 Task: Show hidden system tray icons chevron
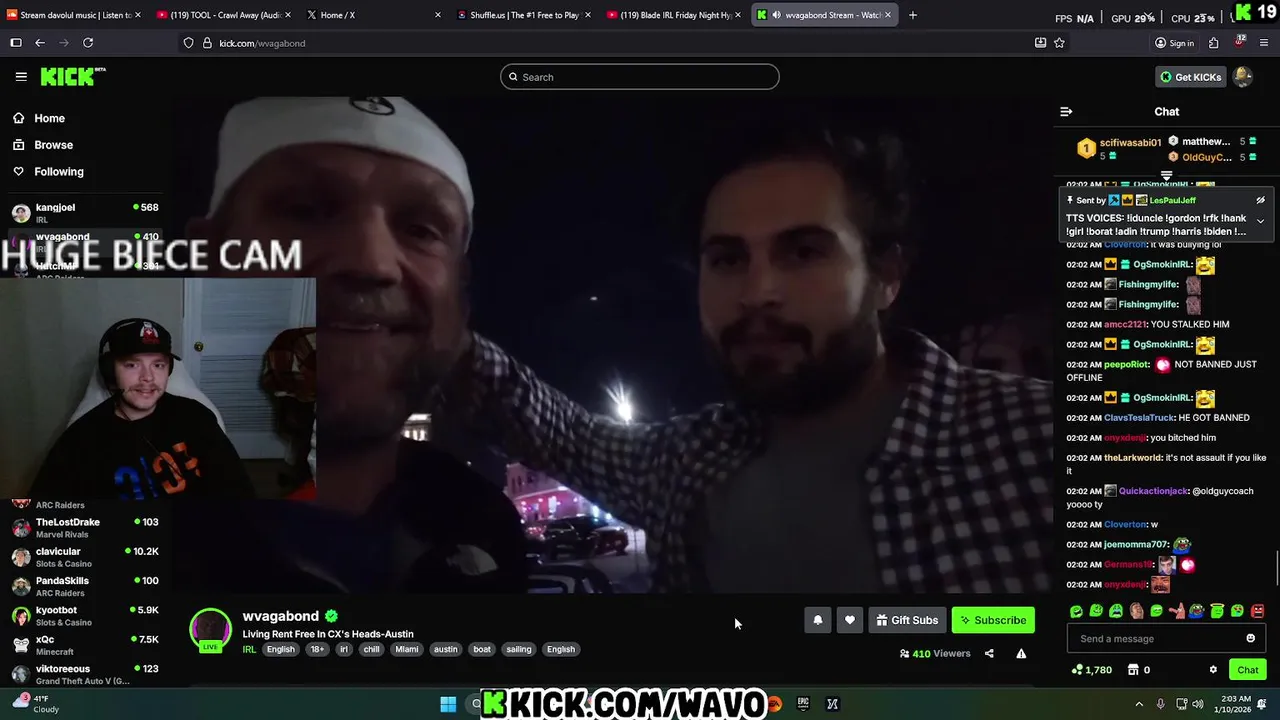(1139, 704)
